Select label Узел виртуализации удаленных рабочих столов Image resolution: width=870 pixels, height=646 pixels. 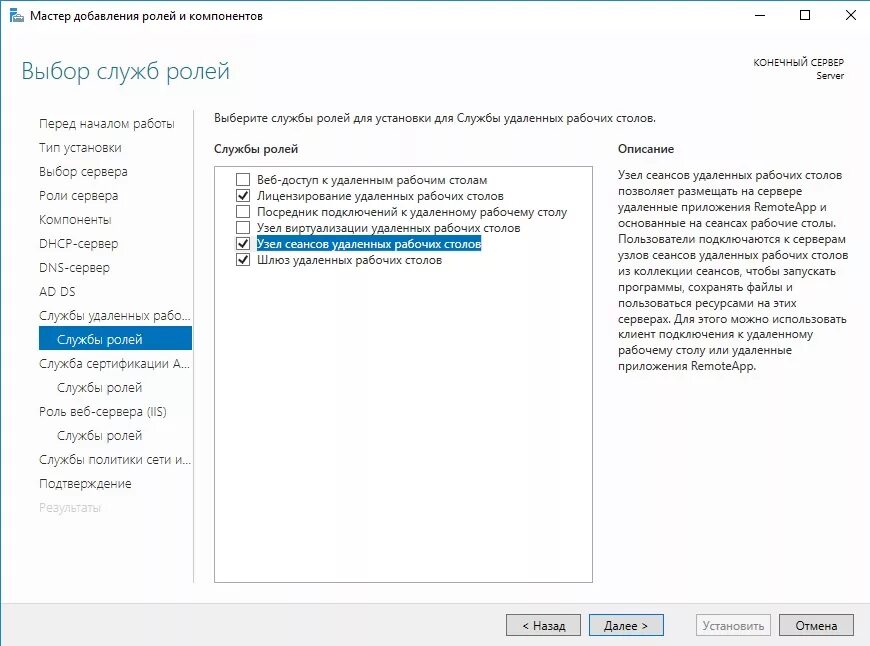tap(388, 228)
